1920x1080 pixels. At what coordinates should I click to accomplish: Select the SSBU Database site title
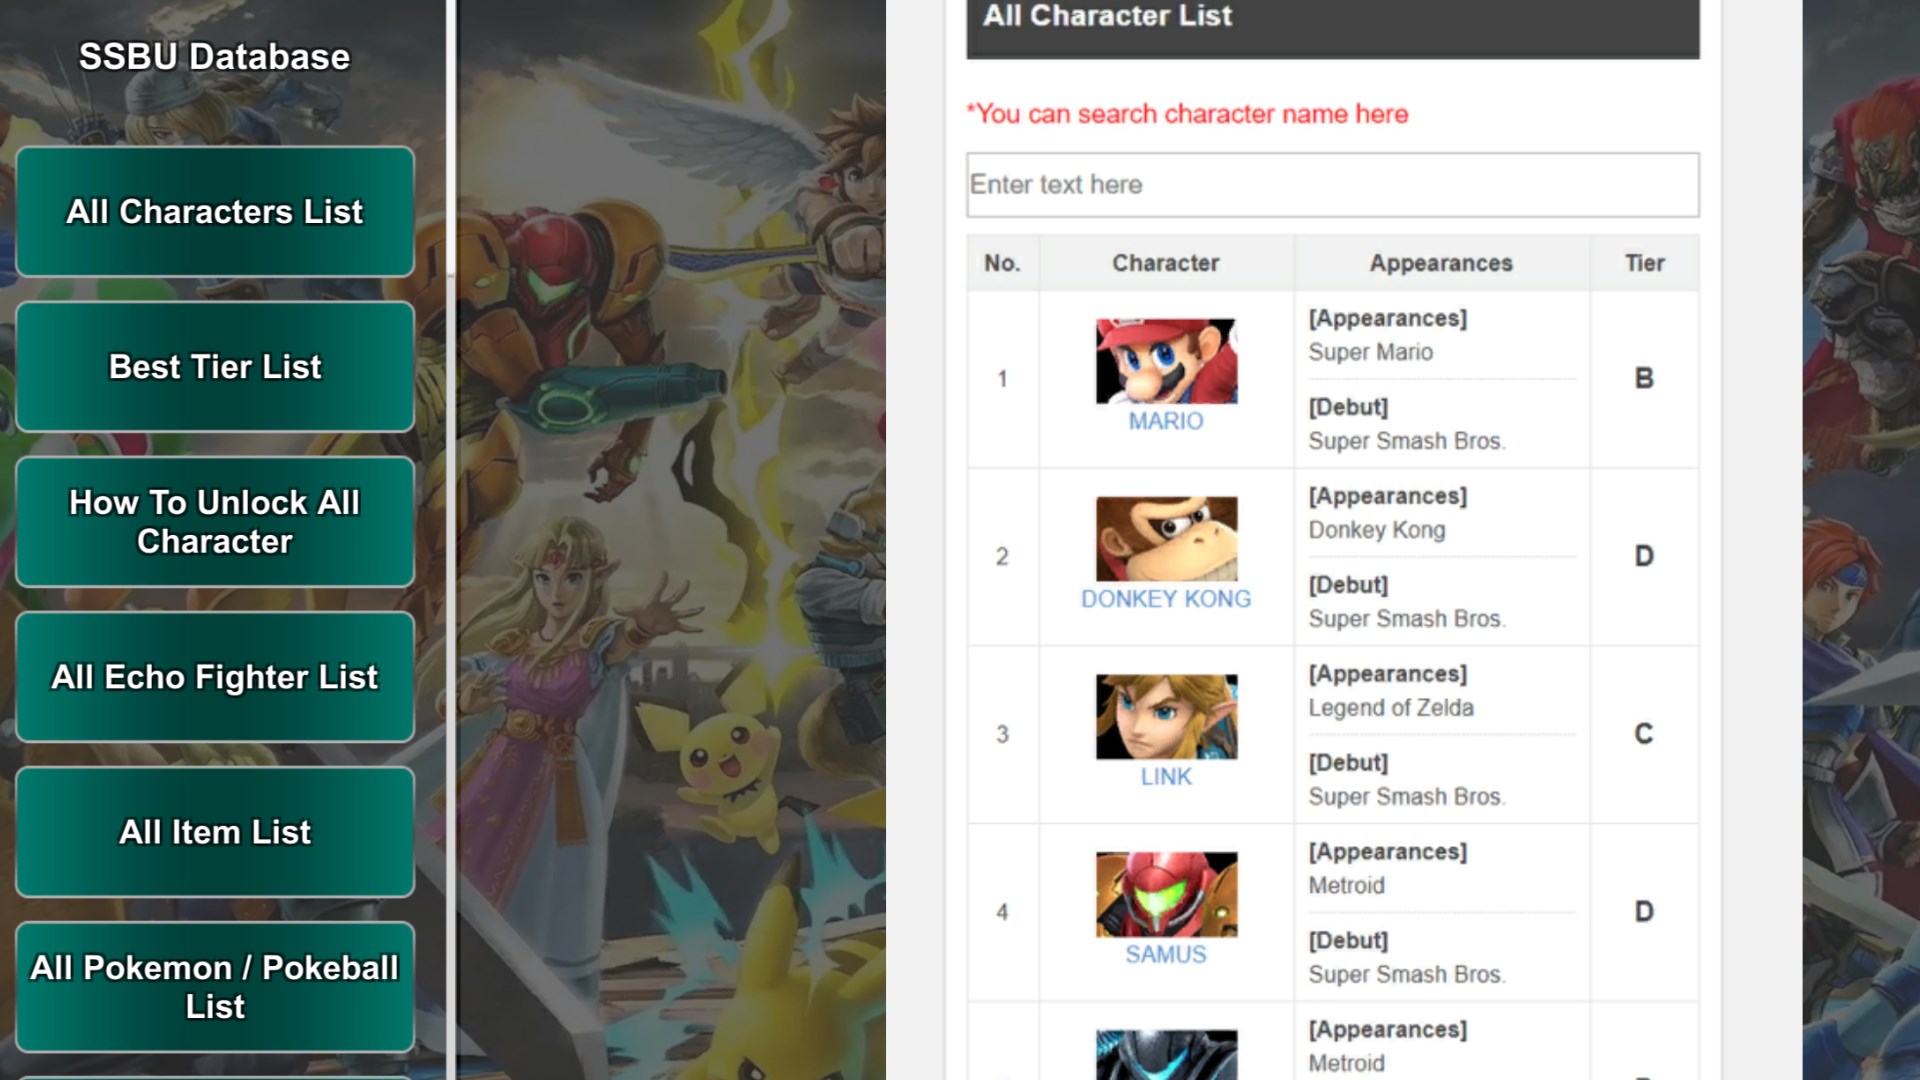(214, 57)
